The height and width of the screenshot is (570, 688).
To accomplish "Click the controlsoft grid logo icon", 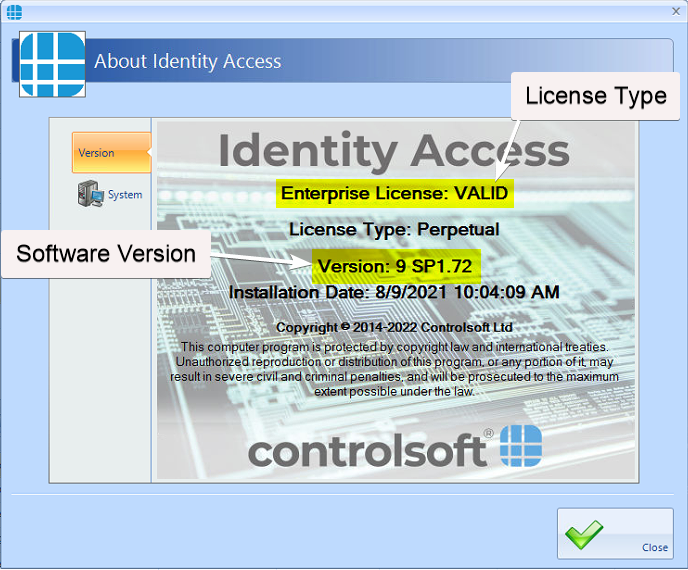I will pos(521,446).
